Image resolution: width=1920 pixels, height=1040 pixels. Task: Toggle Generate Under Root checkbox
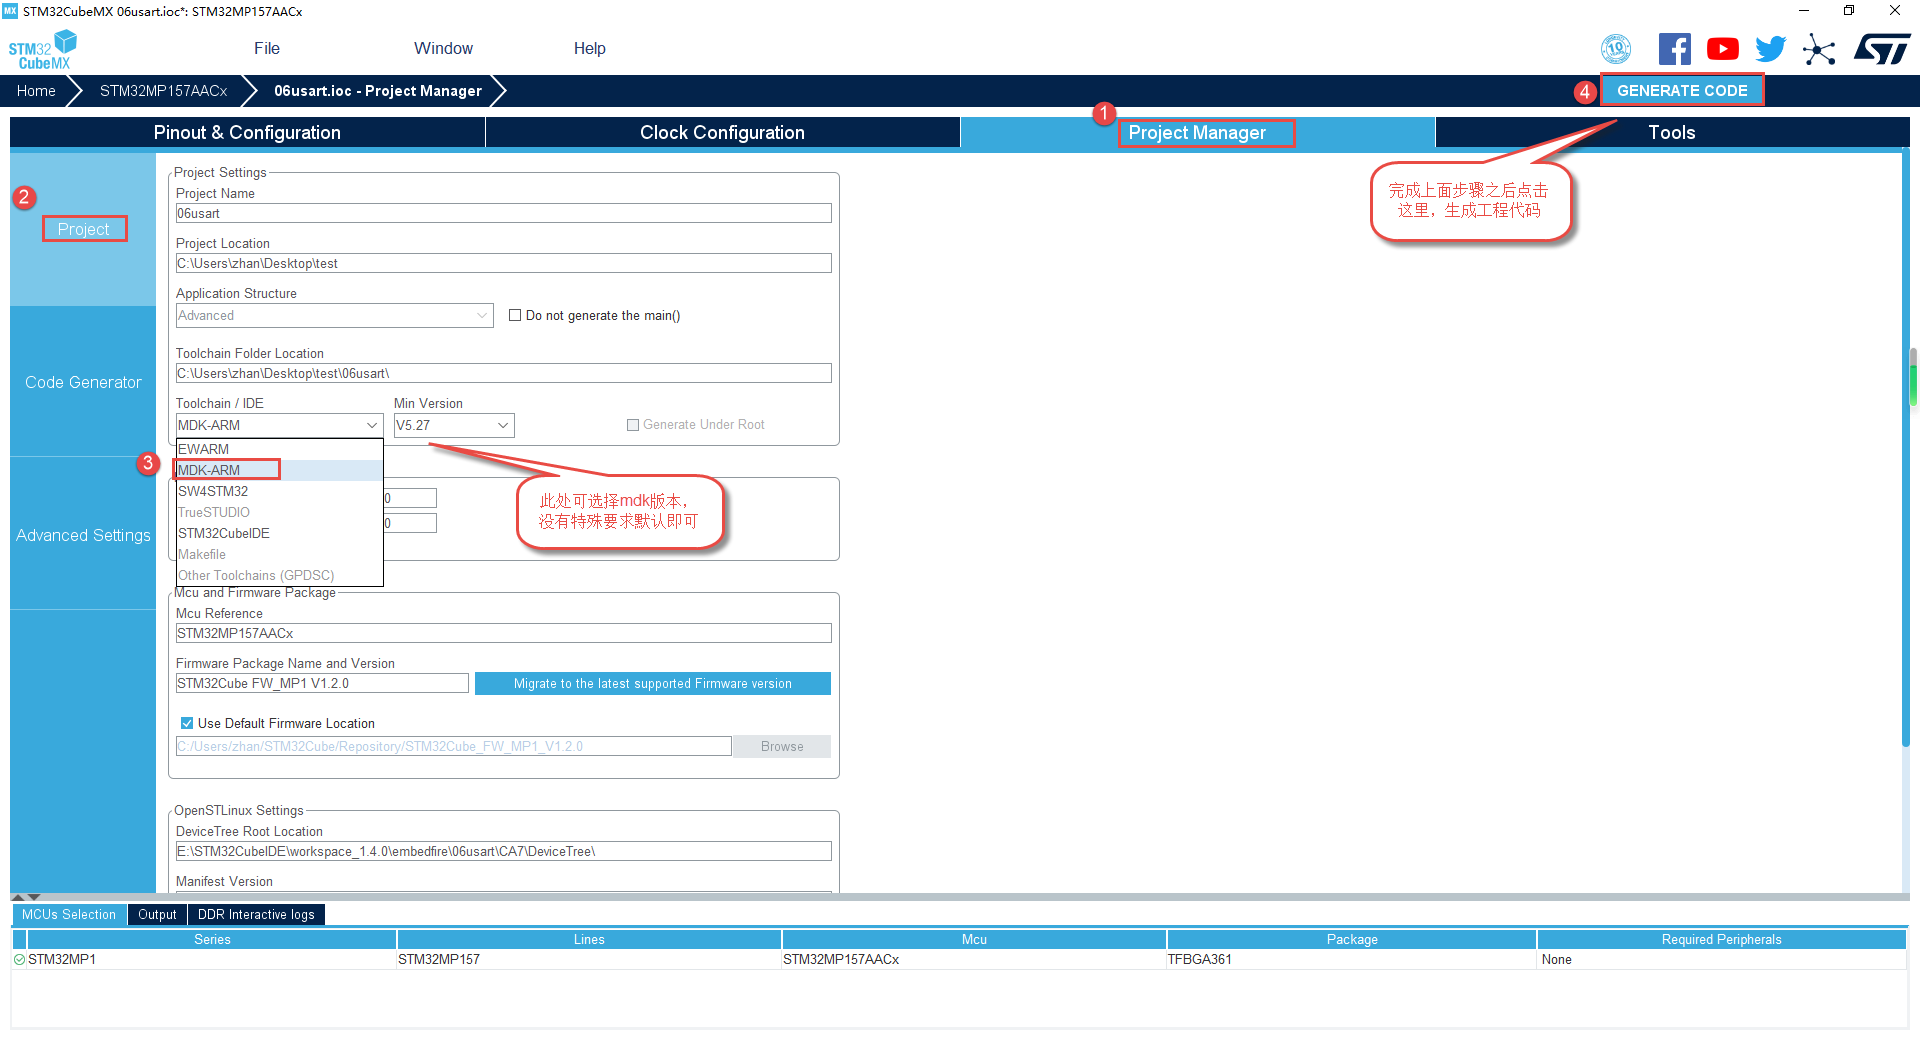coord(633,425)
